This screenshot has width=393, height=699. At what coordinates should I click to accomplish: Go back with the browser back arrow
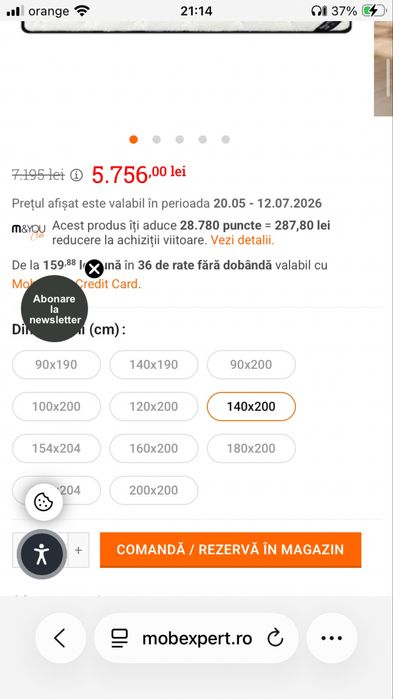[x=60, y=638]
